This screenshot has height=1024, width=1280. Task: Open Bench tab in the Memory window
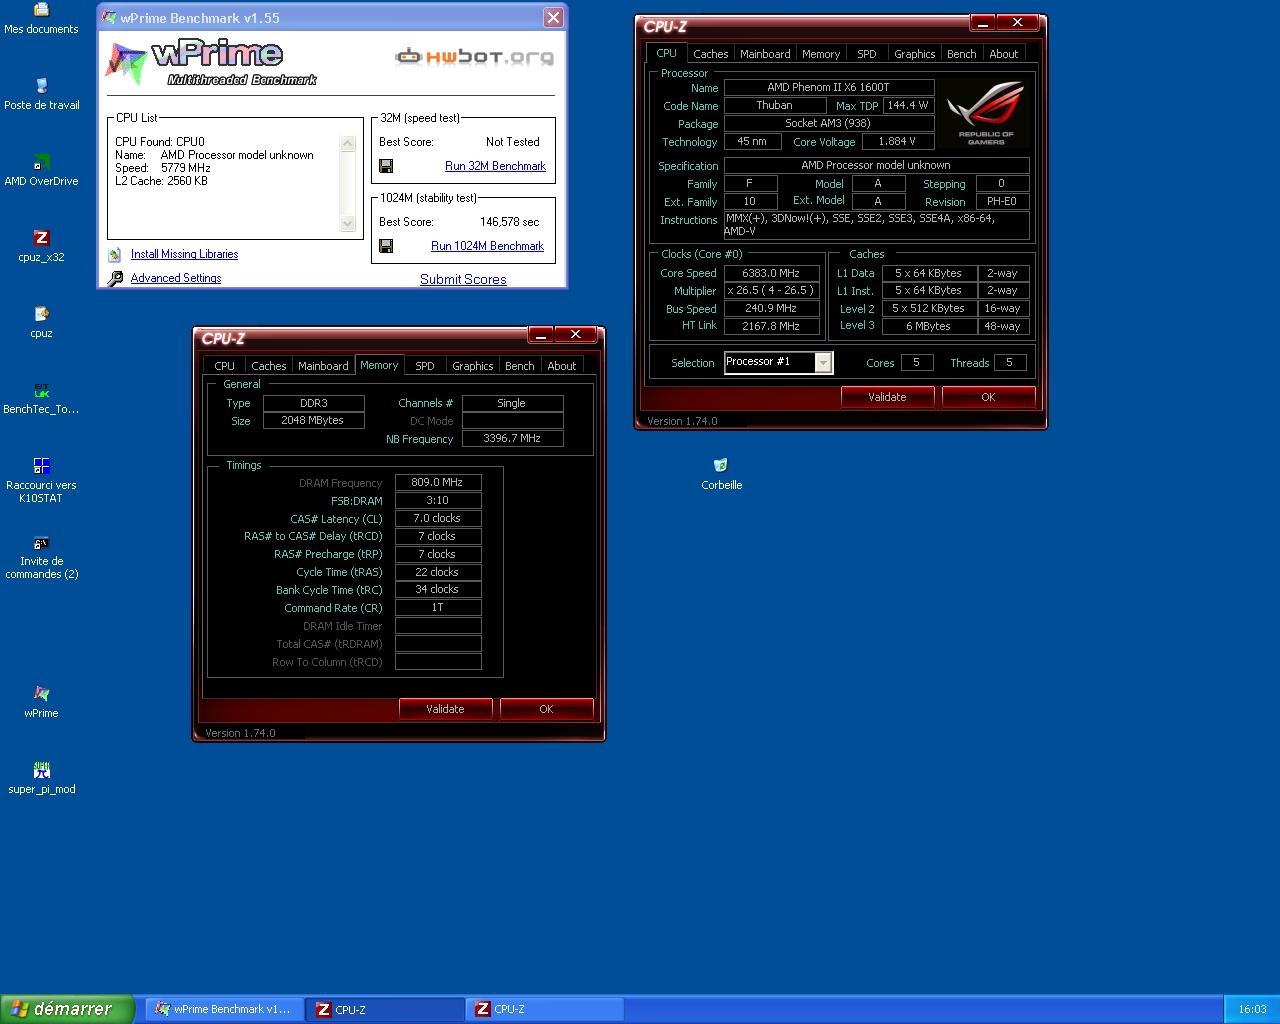[x=519, y=366]
